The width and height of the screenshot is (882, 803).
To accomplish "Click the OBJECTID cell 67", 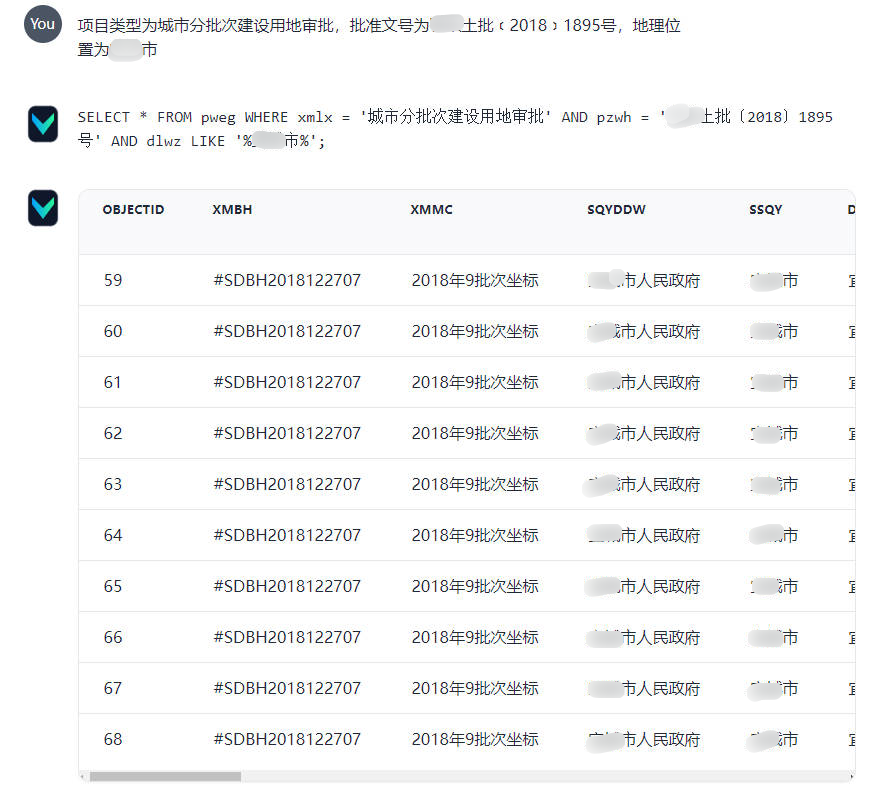I will click(113, 688).
